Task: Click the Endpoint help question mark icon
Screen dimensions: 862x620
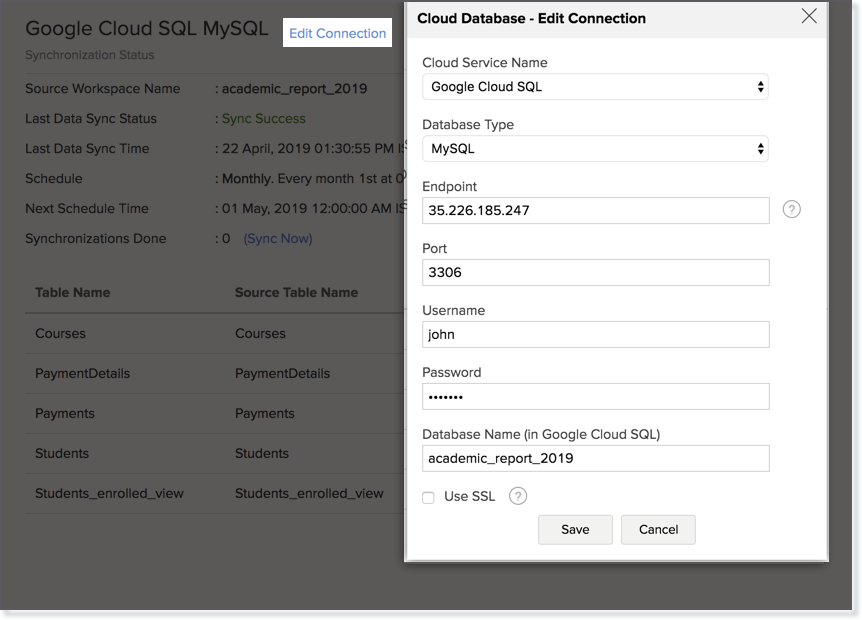Action: click(791, 209)
